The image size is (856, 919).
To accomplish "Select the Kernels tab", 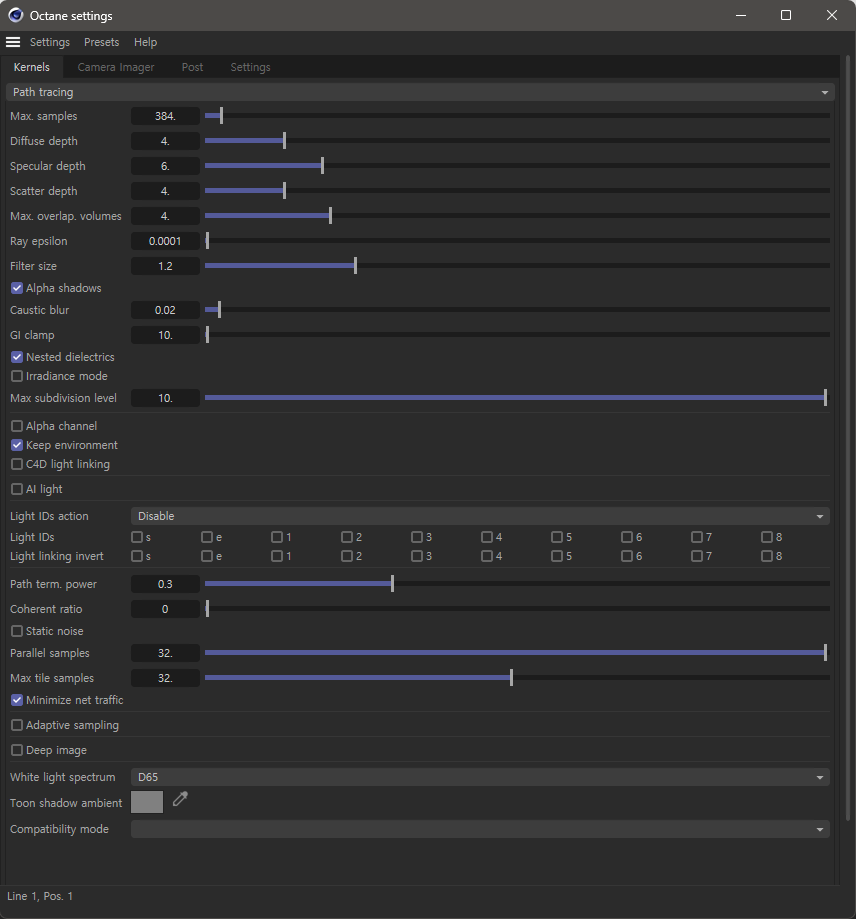I will 32,67.
